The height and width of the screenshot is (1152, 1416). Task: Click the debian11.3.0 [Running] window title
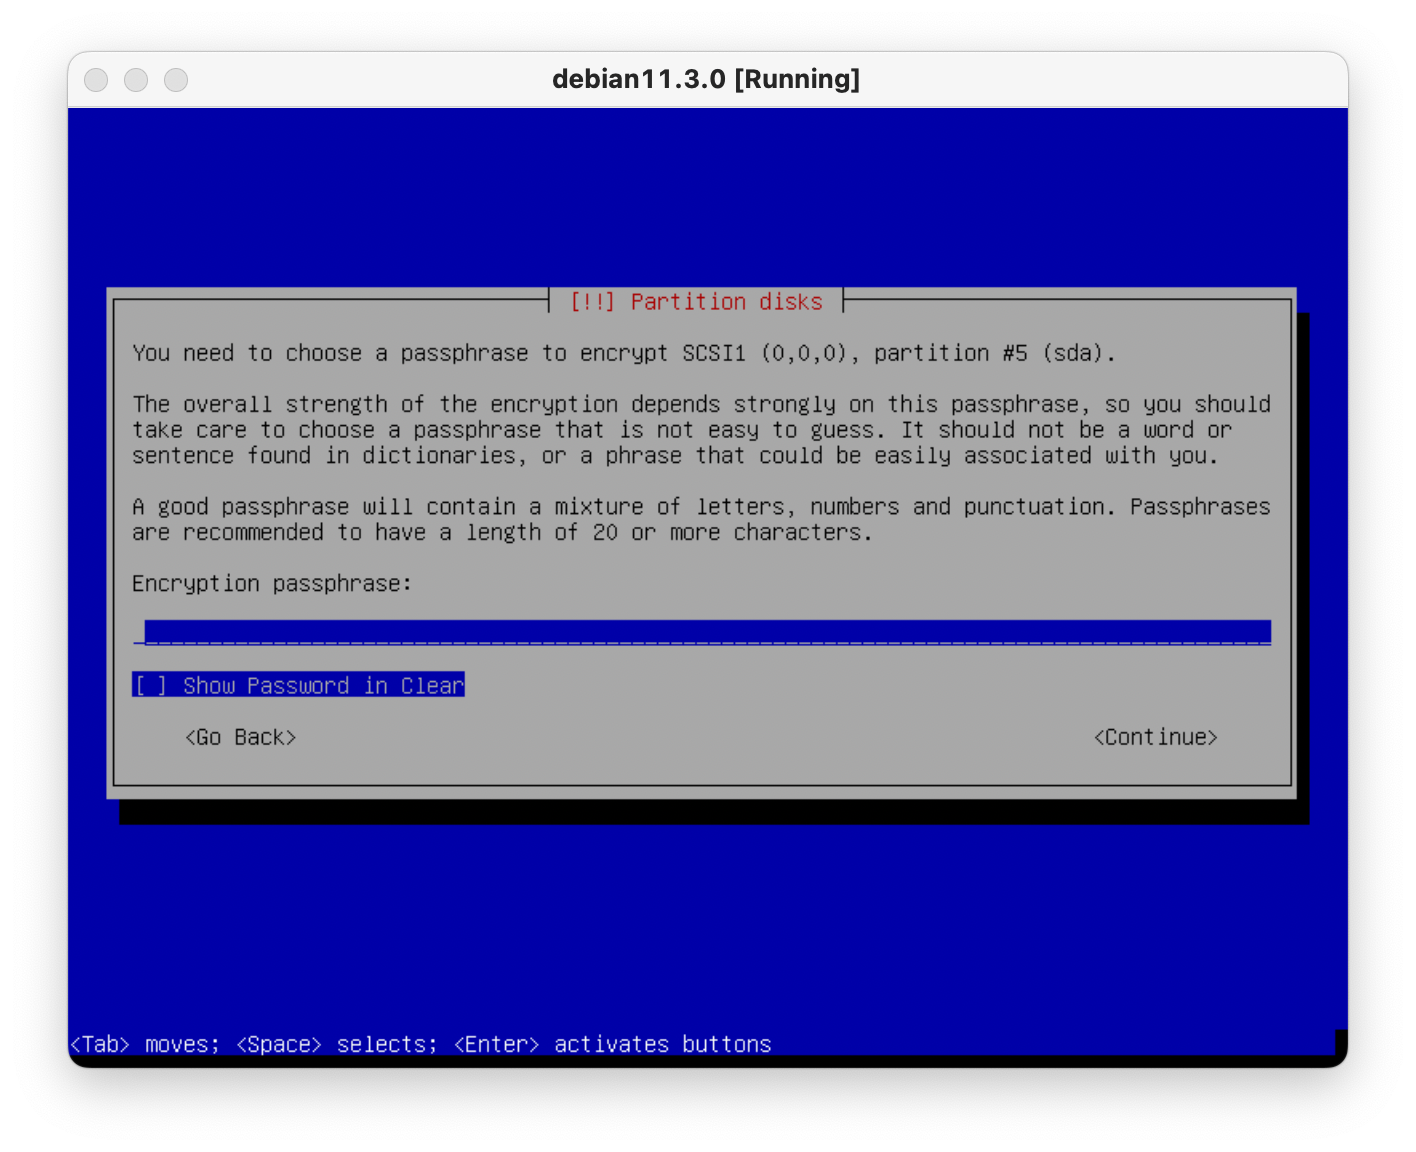706,80
